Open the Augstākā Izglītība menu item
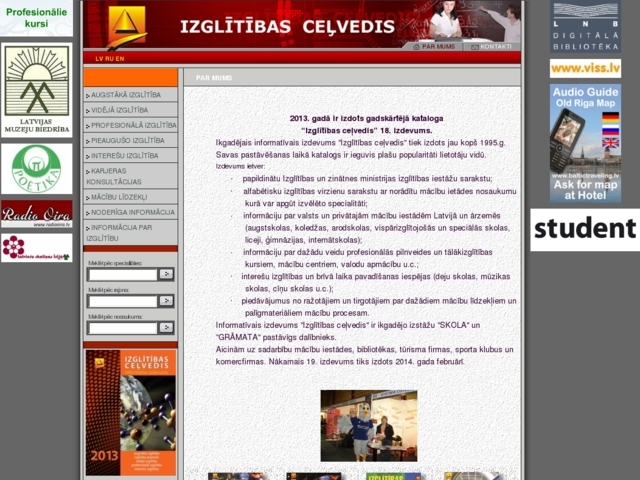640x480 pixels. (131, 95)
